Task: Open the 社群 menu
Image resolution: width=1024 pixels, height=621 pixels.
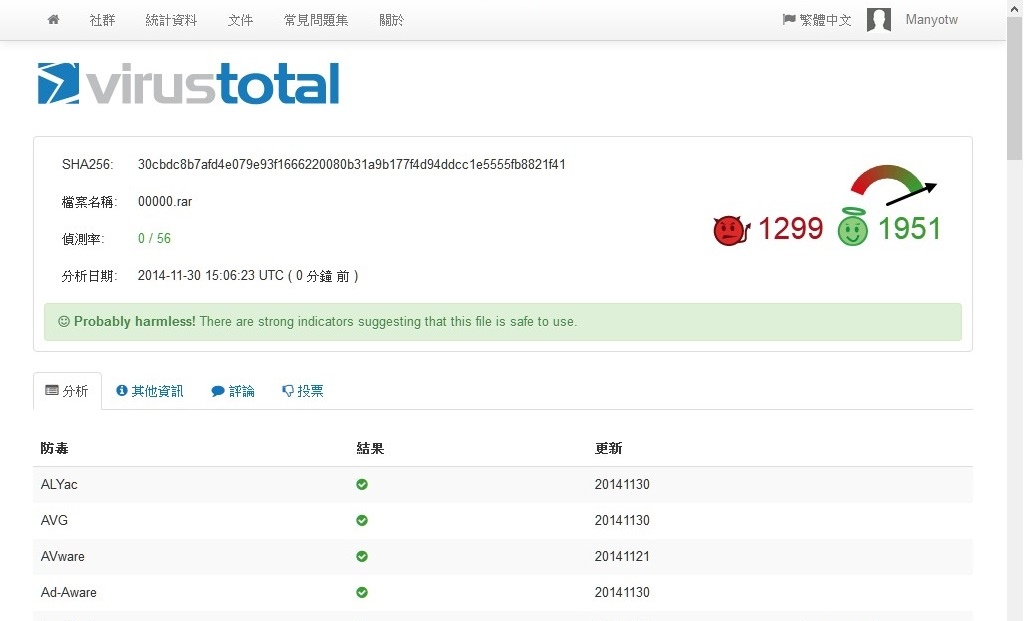Action: pyautogui.click(x=103, y=20)
